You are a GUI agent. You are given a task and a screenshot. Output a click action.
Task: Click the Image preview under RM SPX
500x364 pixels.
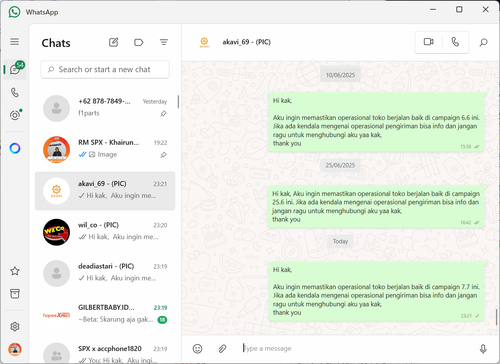[103, 154]
